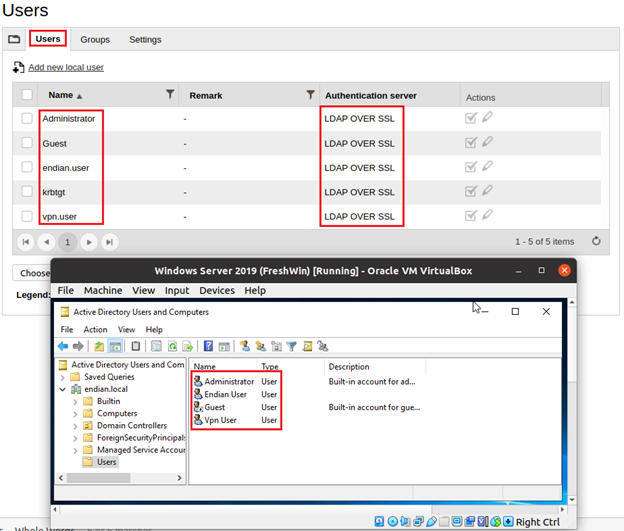The height and width of the screenshot is (531, 624).
Task: Click the Create new organizational unit icon
Action: 276,346
